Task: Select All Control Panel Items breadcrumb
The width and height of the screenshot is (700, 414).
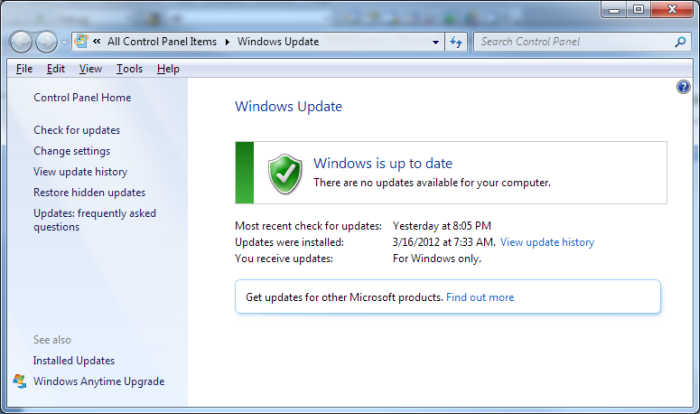Action: pos(162,42)
